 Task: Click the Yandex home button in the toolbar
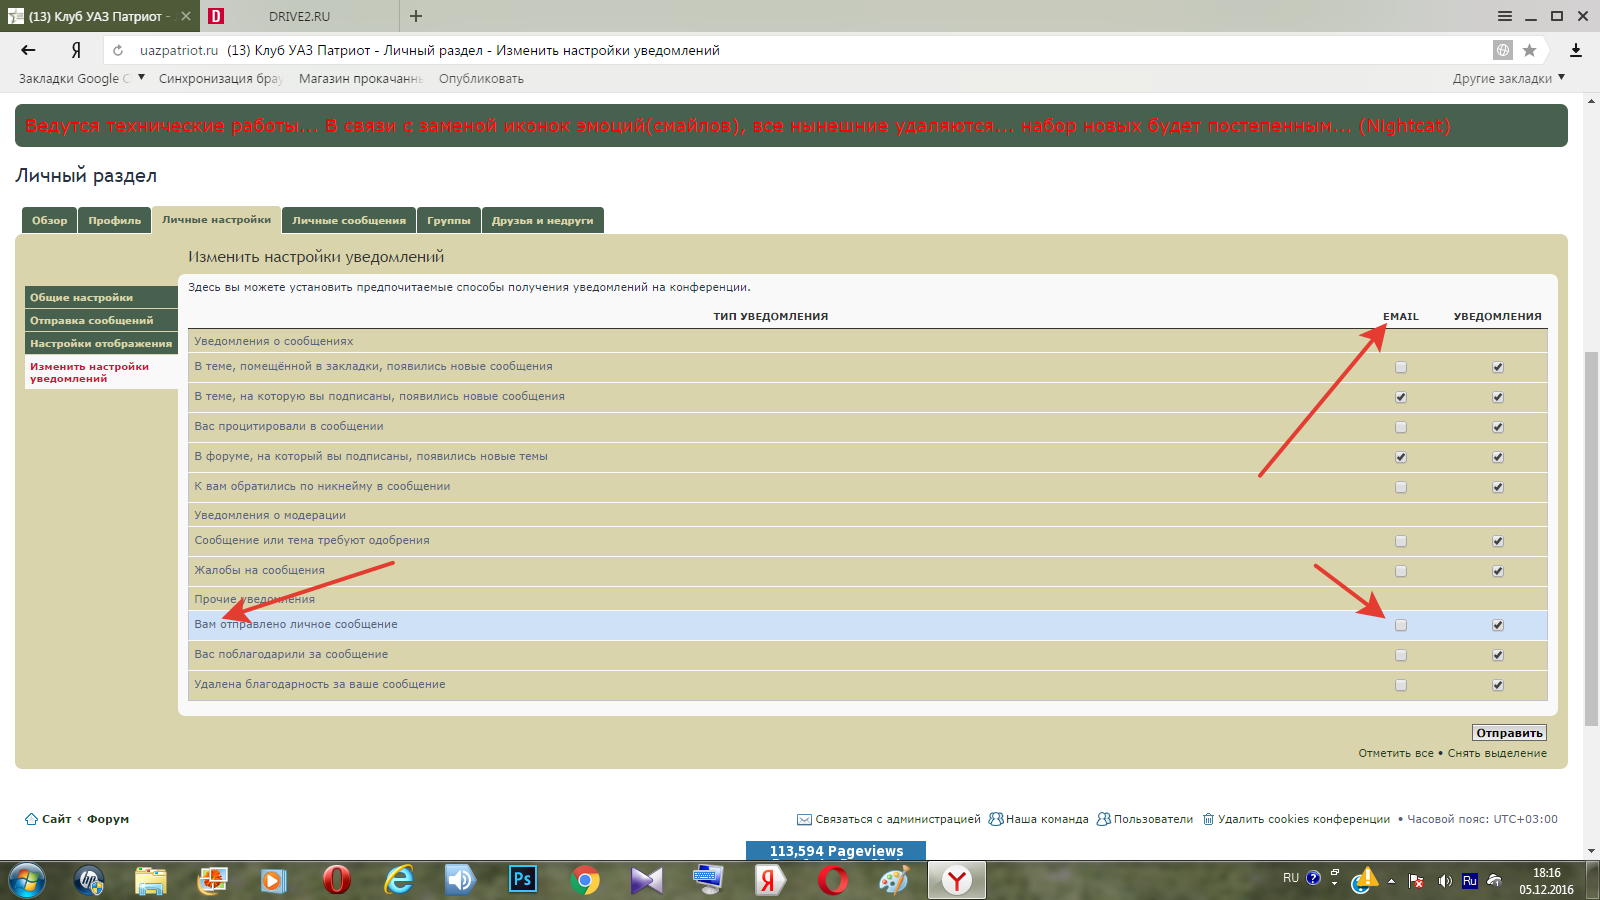click(76, 50)
